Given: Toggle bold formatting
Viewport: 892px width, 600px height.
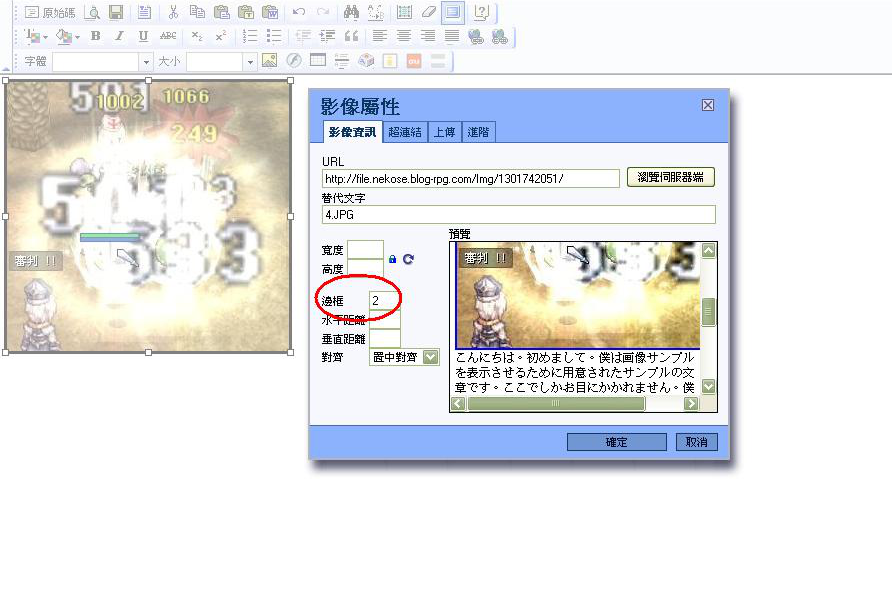Looking at the screenshot, I should click(96, 36).
